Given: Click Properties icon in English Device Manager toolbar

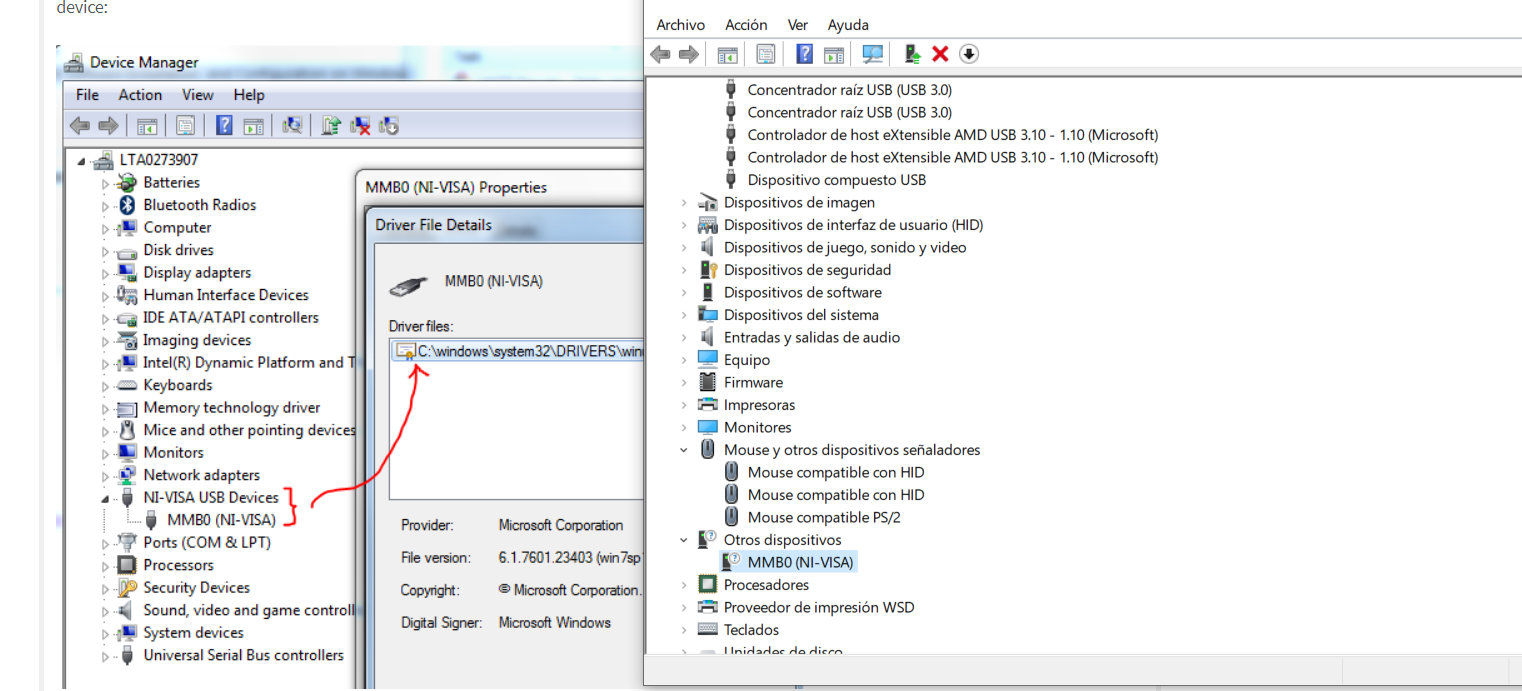Looking at the screenshot, I should coord(186,126).
